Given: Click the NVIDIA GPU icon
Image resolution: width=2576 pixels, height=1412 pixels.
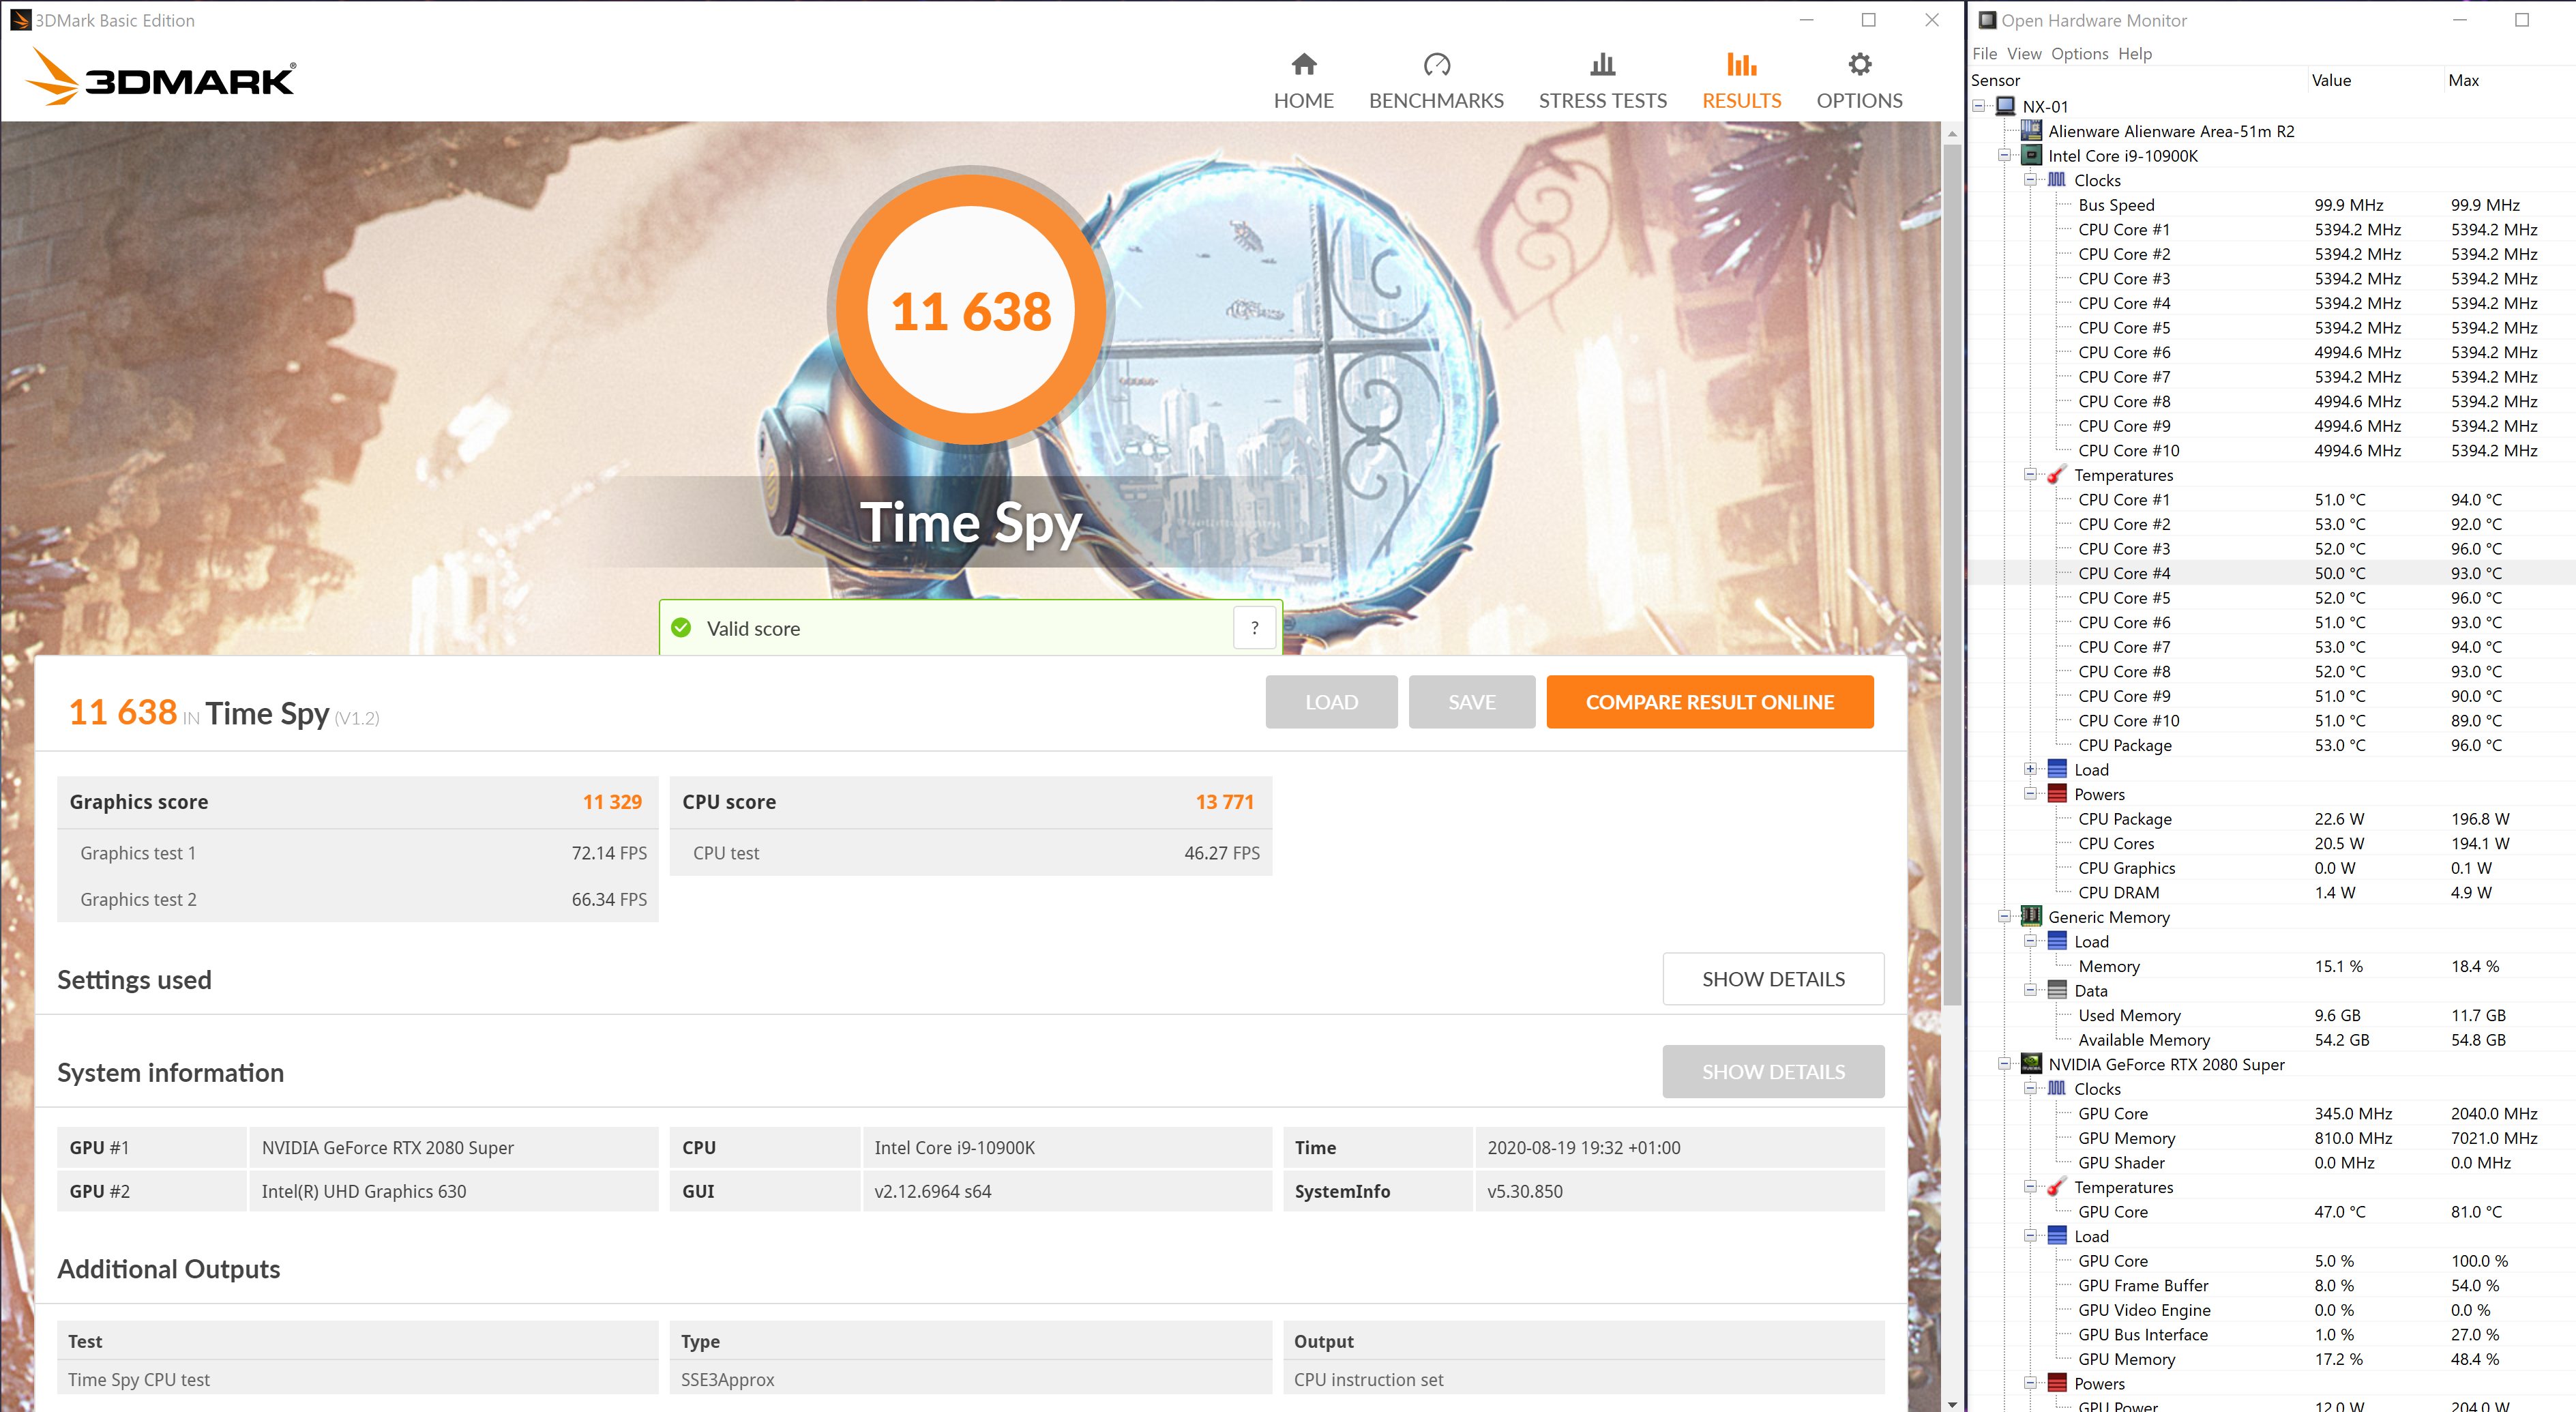Looking at the screenshot, I should (2031, 1064).
